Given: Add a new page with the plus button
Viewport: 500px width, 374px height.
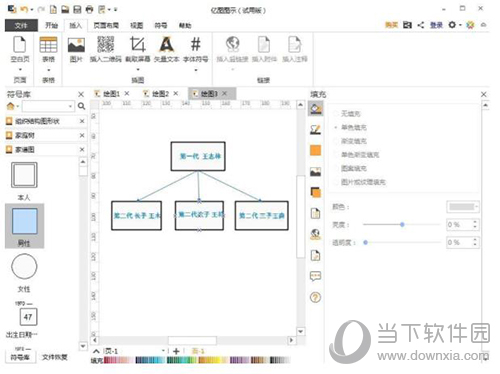Looking at the screenshot, I should tap(176, 351).
